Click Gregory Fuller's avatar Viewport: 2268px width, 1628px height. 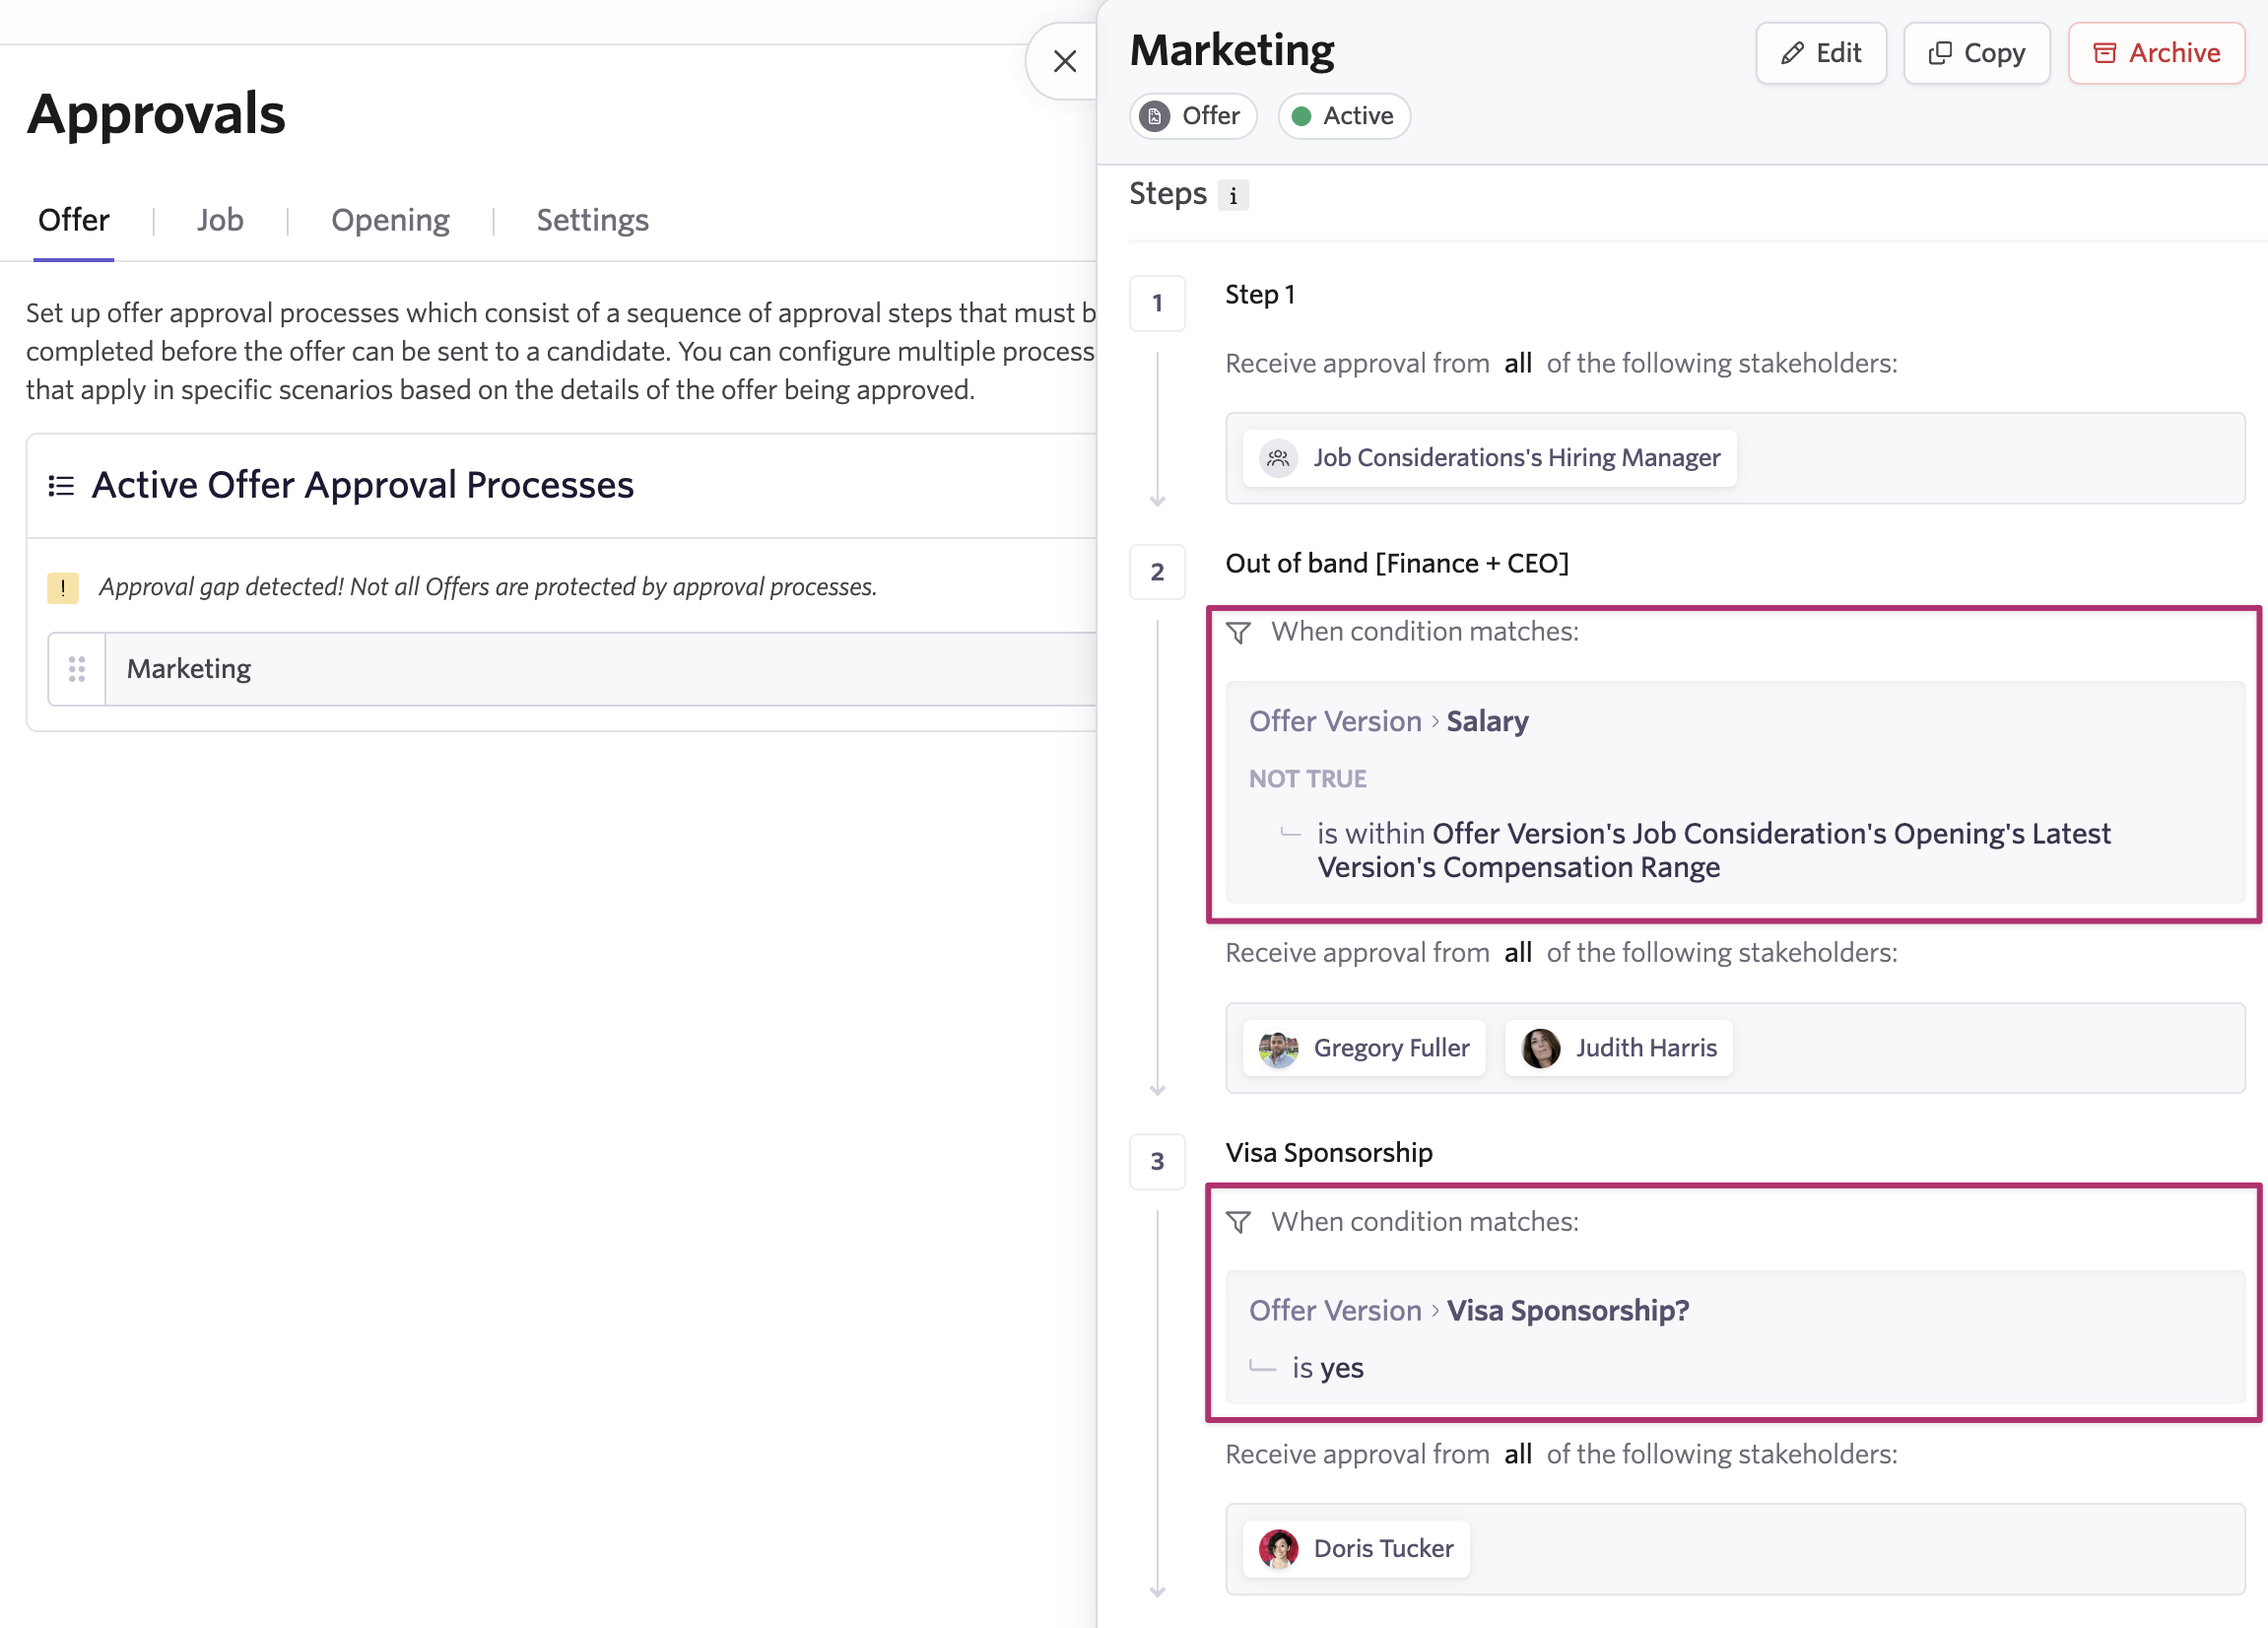click(1277, 1048)
